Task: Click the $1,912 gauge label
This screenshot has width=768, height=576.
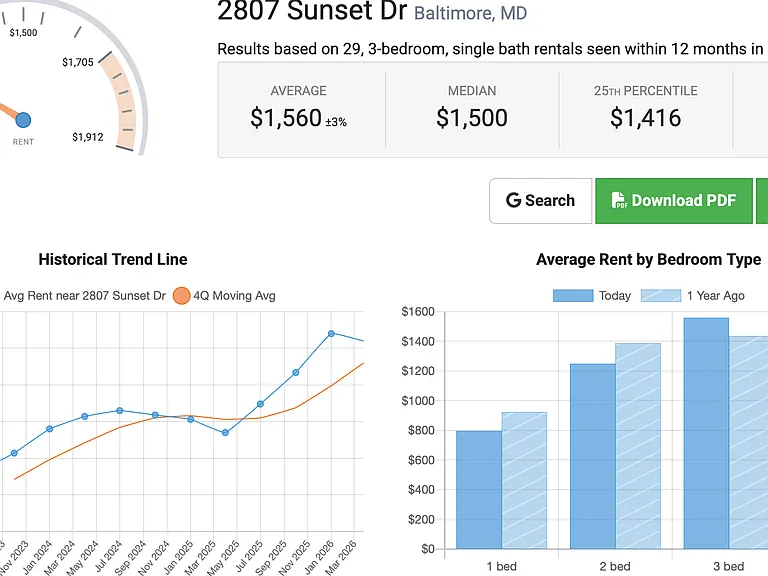Action: [x=88, y=137]
